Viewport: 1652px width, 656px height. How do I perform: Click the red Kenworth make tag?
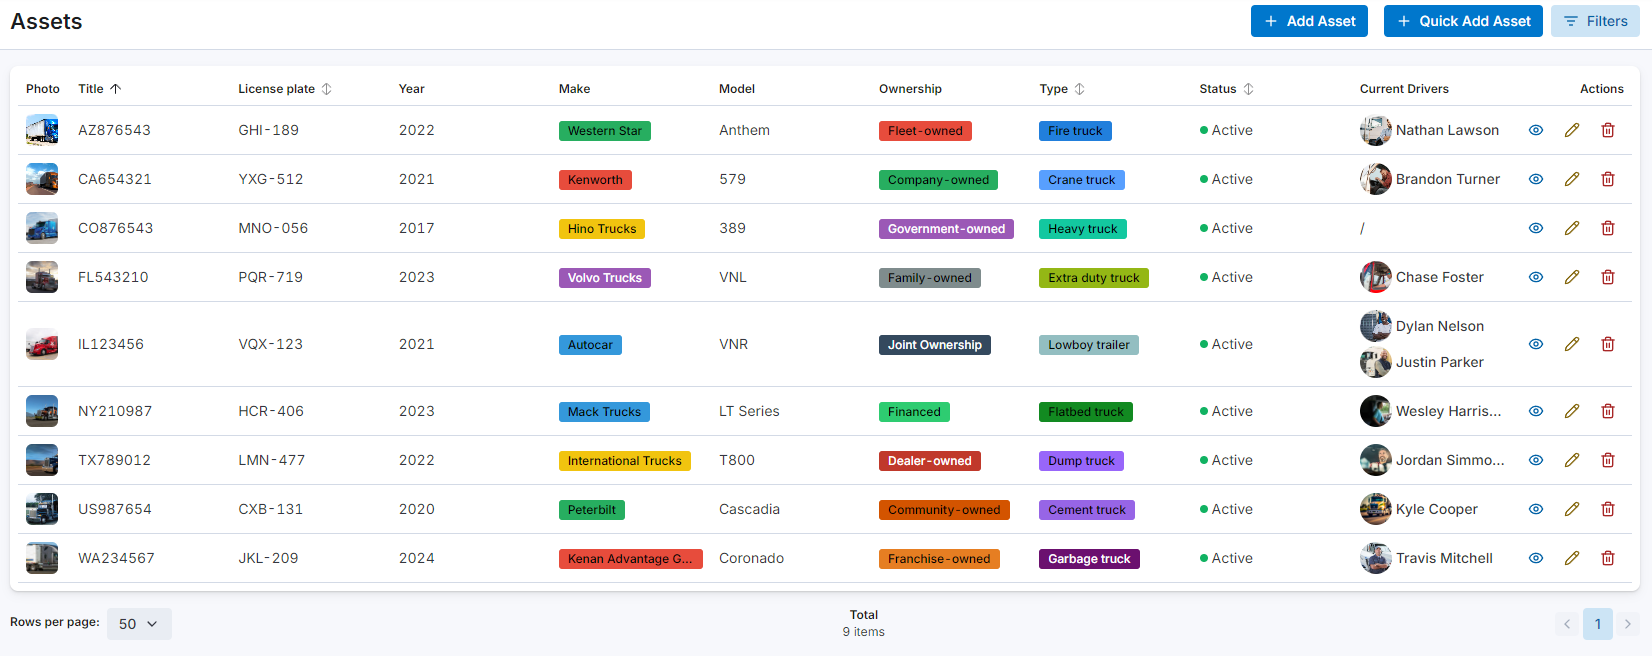coord(595,180)
